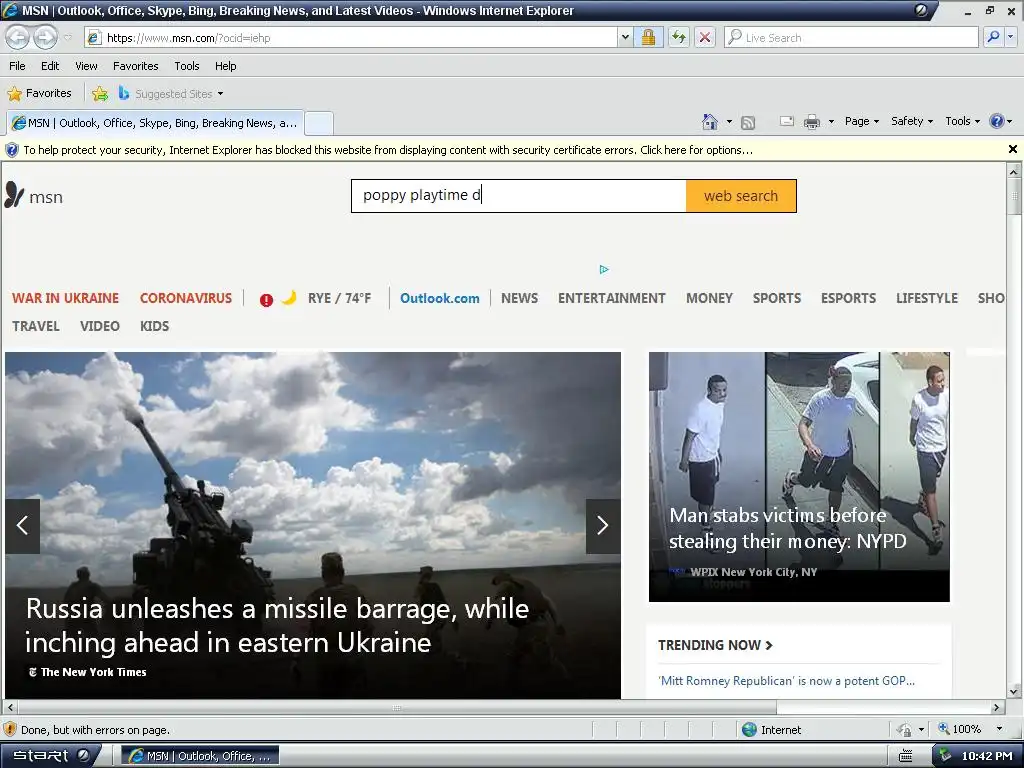
Task: Open the zoom level dropdown arrow
Action: [999, 729]
